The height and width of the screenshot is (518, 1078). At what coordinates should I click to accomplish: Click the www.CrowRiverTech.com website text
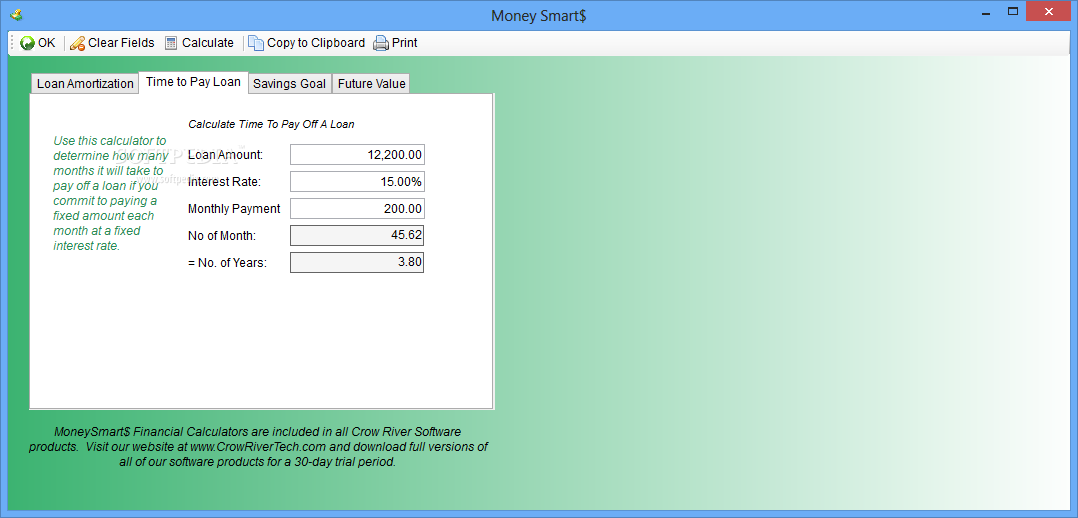pyautogui.click(x=258, y=446)
